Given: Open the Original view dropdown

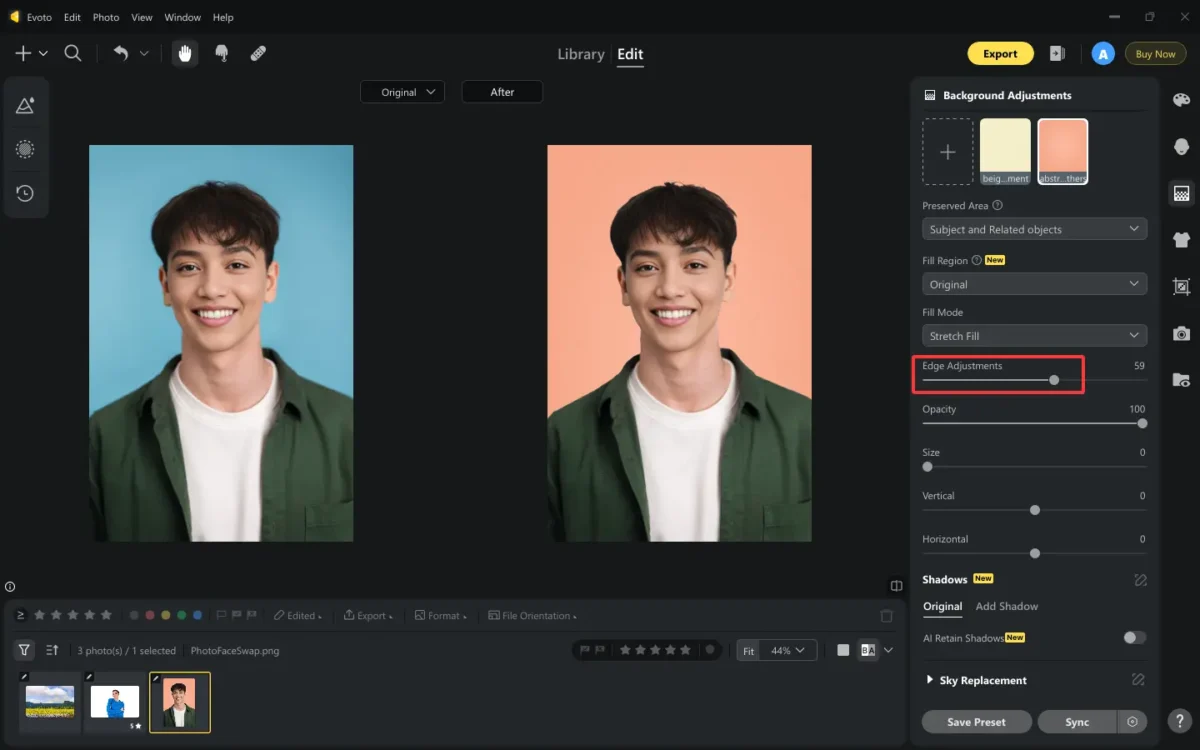Looking at the screenshot, I should click(402, 92).
